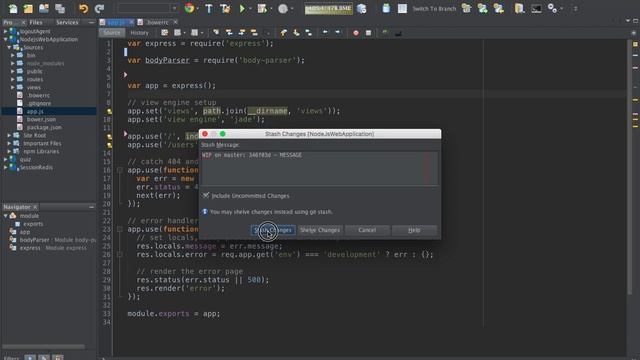Image resolution: width=640 pixels, height=360 pixels.
Task: Open the .bowerrc editor tab
Action: [157, 22]
